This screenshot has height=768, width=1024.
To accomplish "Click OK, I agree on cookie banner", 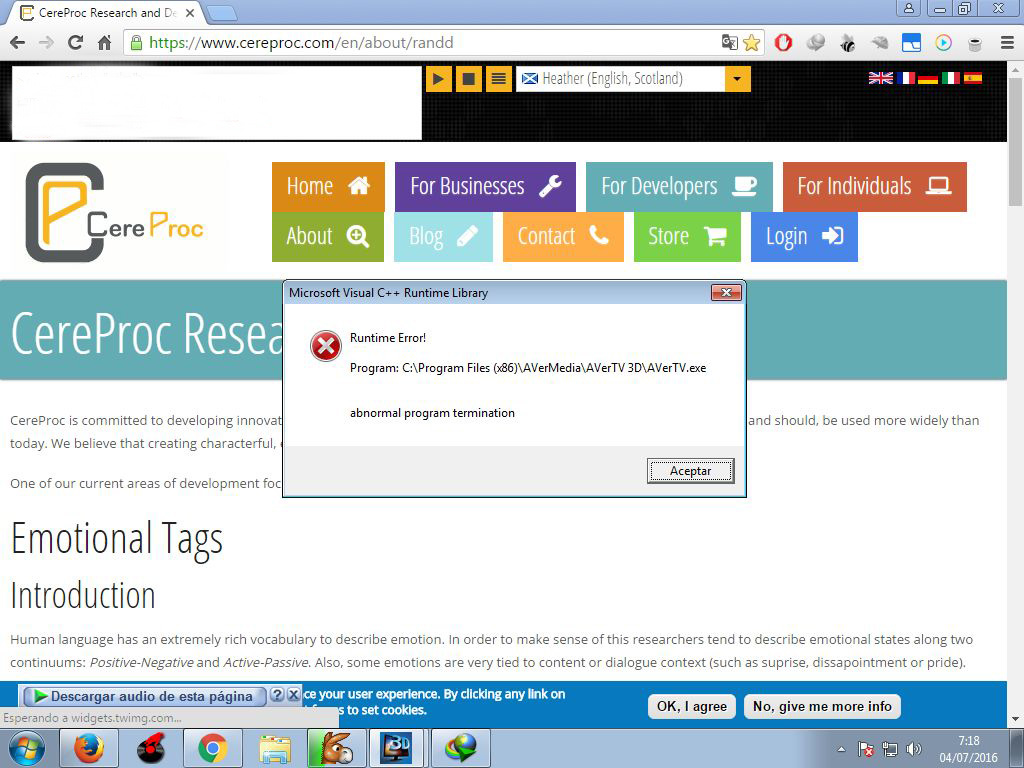I will (692, 707).
